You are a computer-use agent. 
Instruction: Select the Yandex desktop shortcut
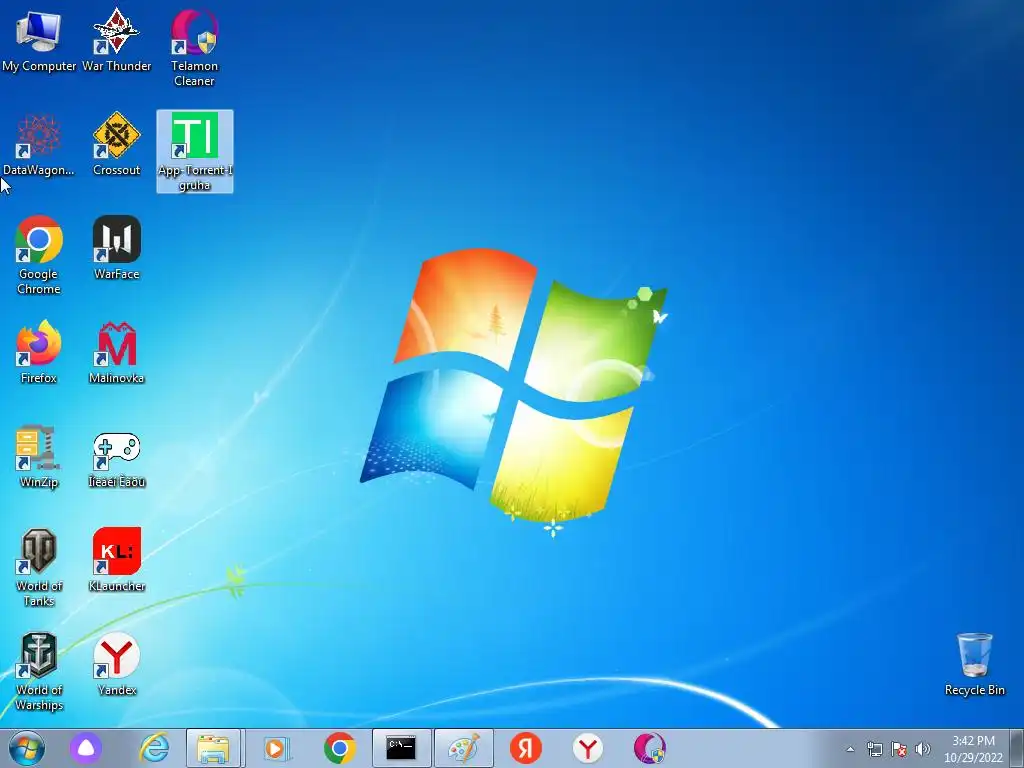116,665
